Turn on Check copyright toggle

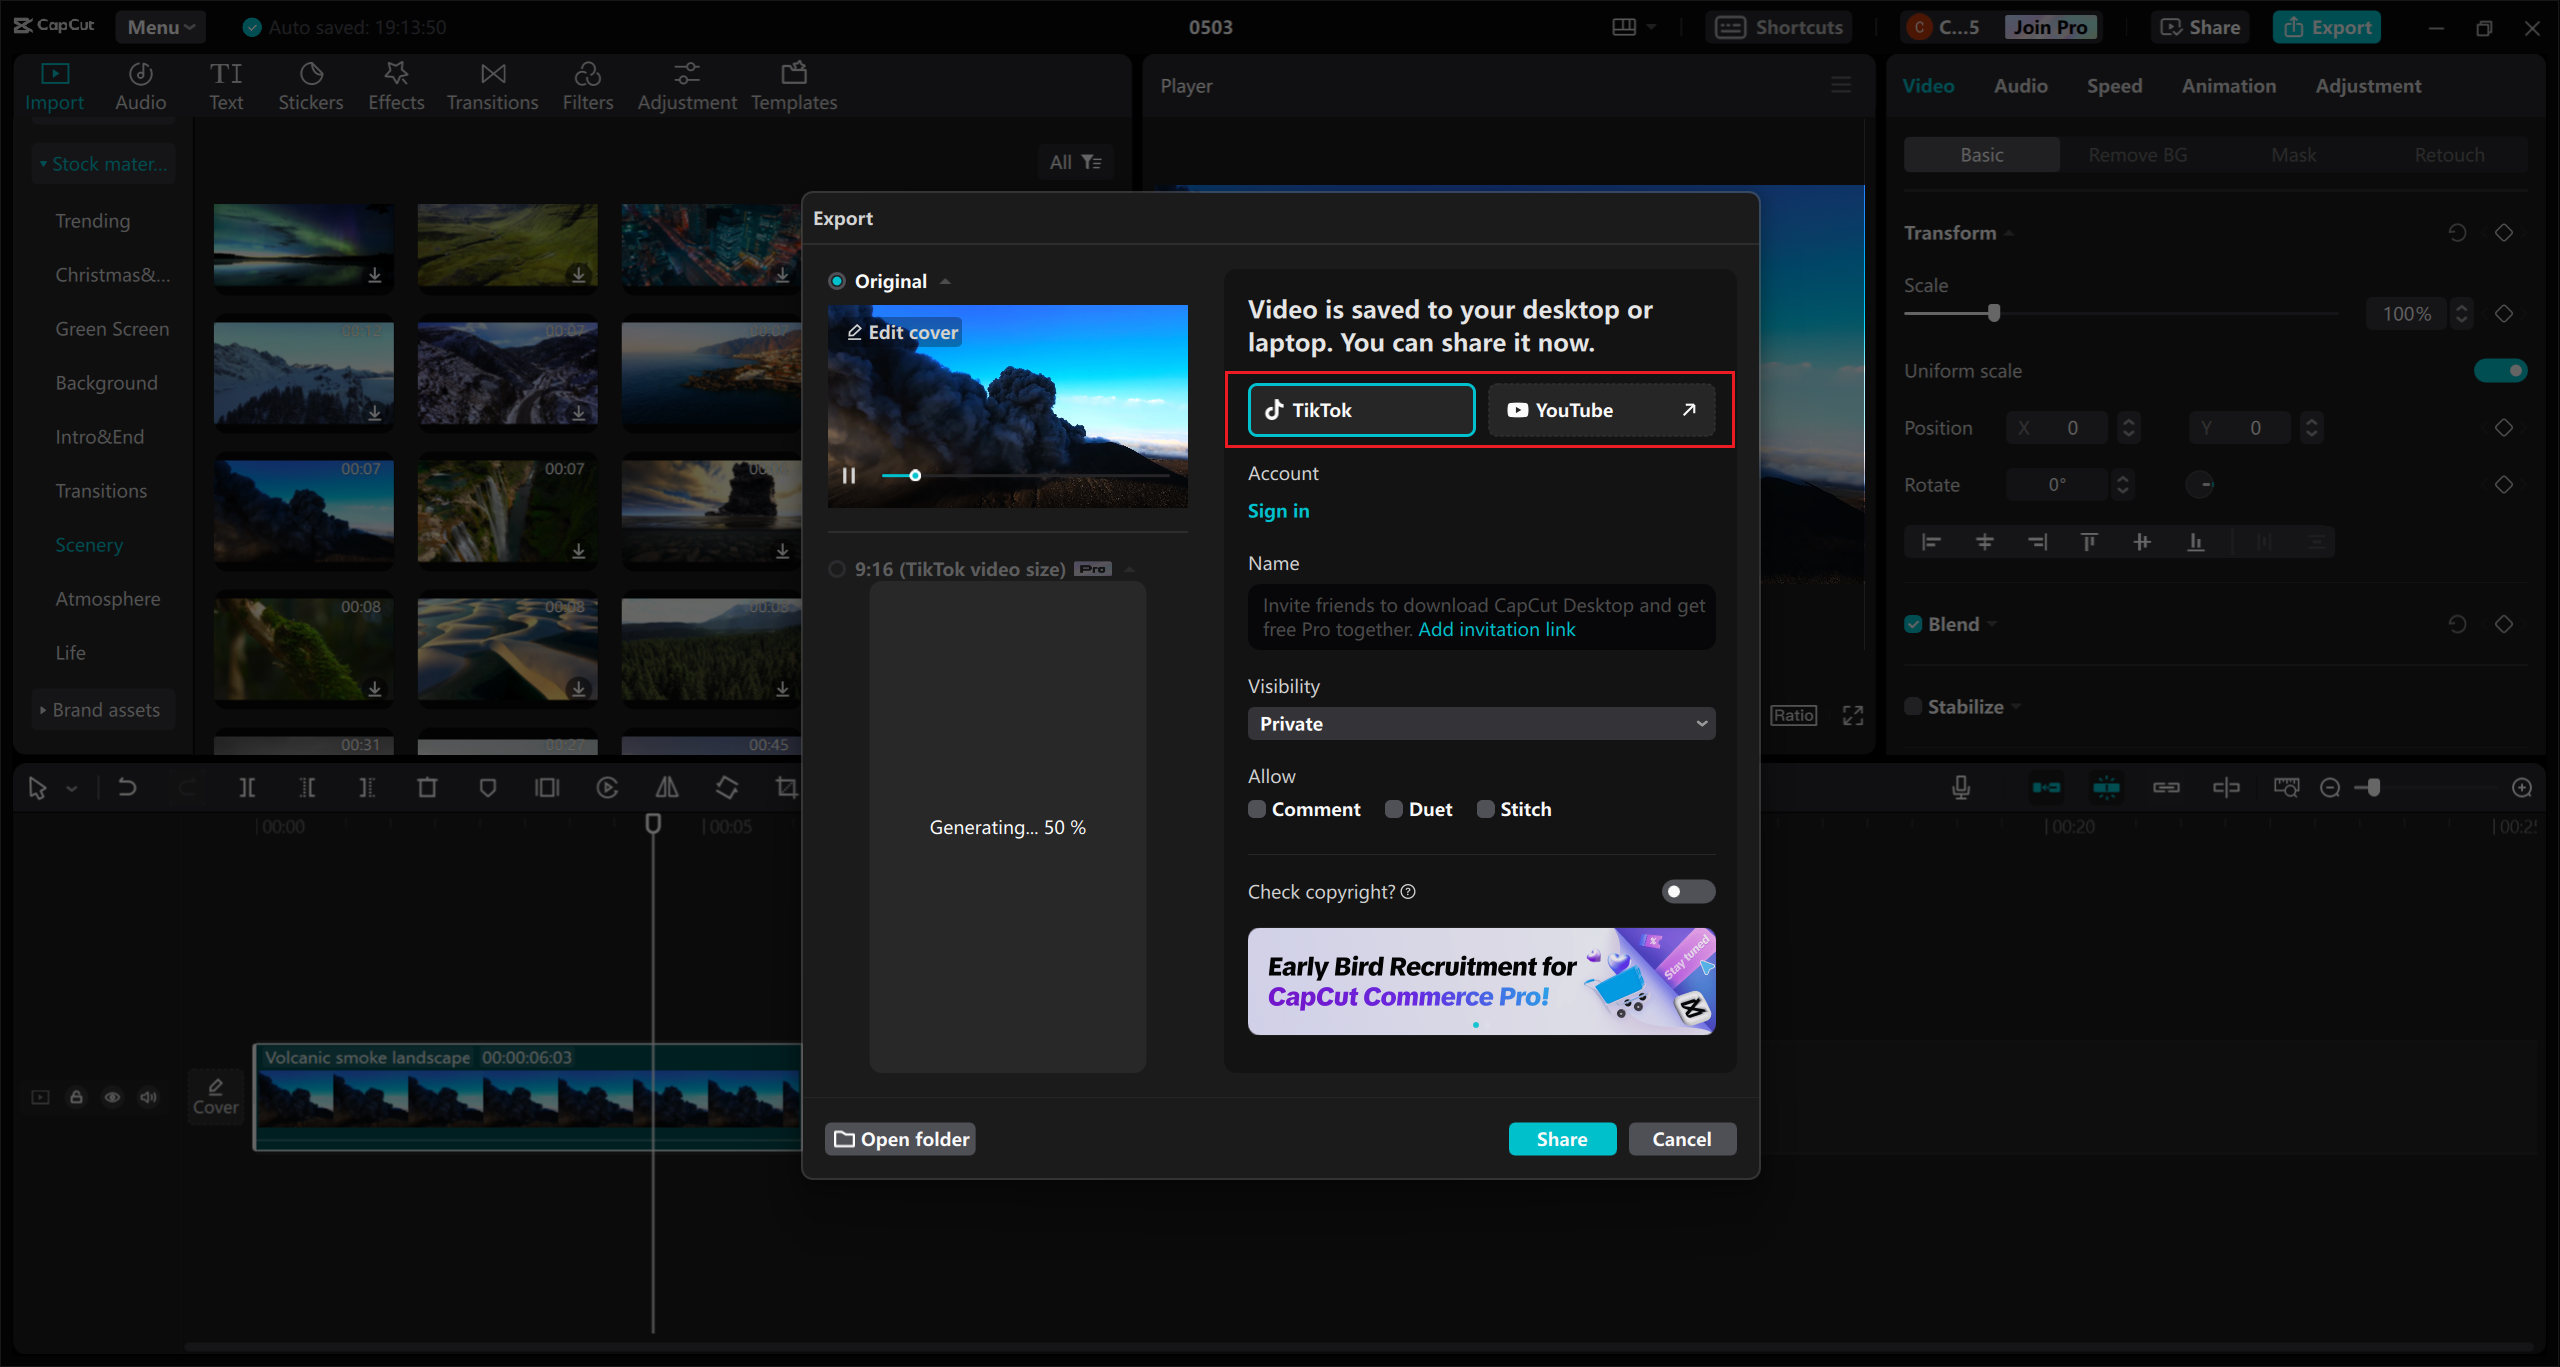pos(1688,891)
